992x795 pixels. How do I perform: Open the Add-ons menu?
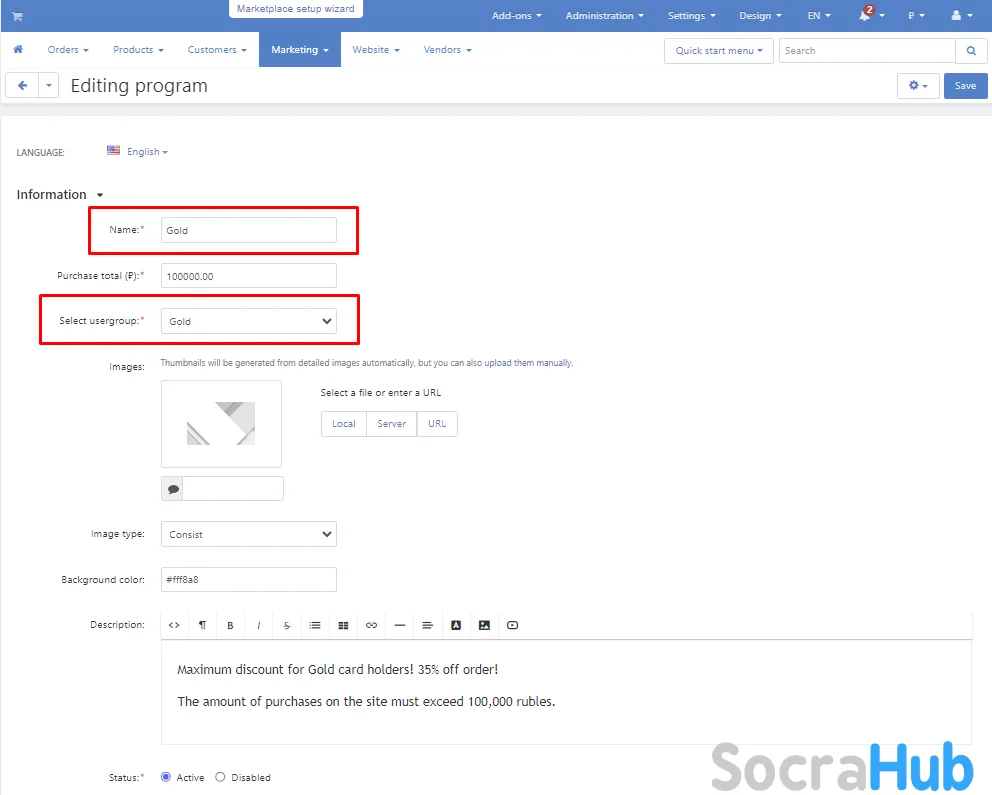tap(516, 16)
